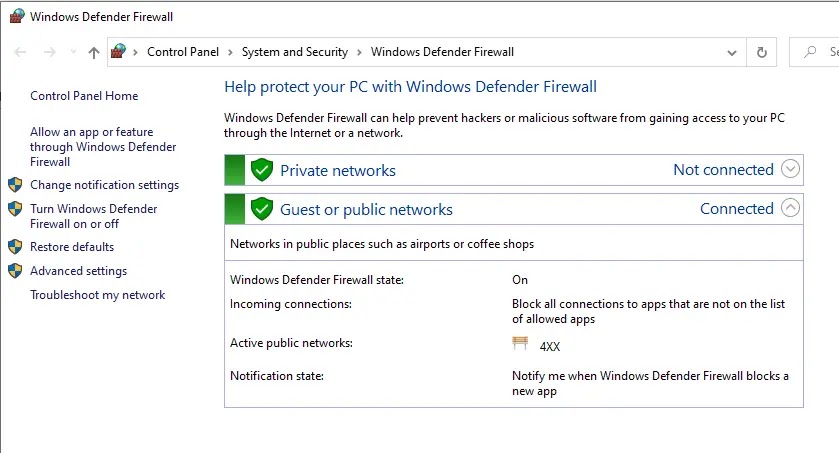
Task: Click the Windows Defender Firewall title bar icon
Action: [x=17, y=16]
